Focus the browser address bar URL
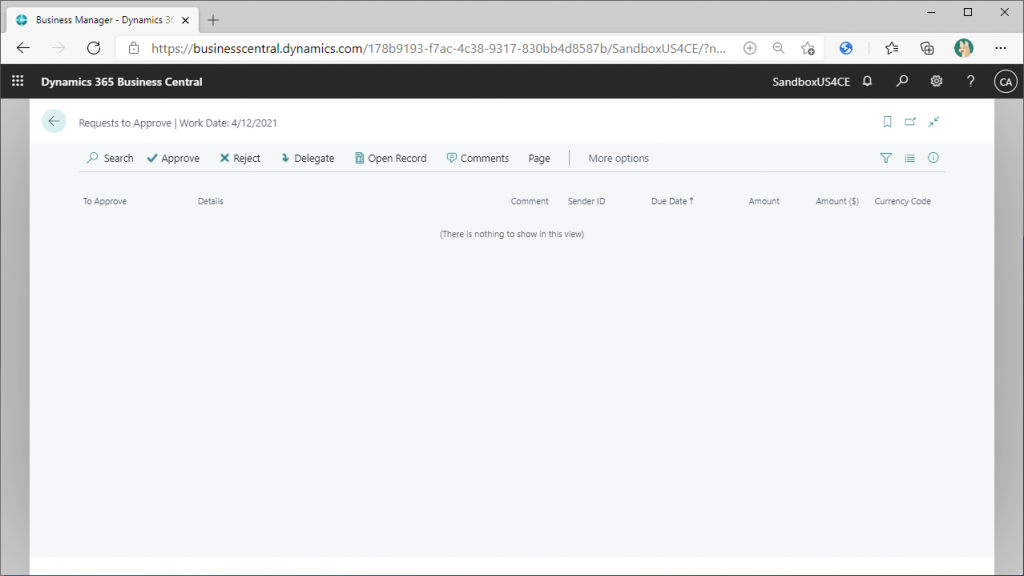The height and width of the screenshot is (576, 1024). (438, 48)
